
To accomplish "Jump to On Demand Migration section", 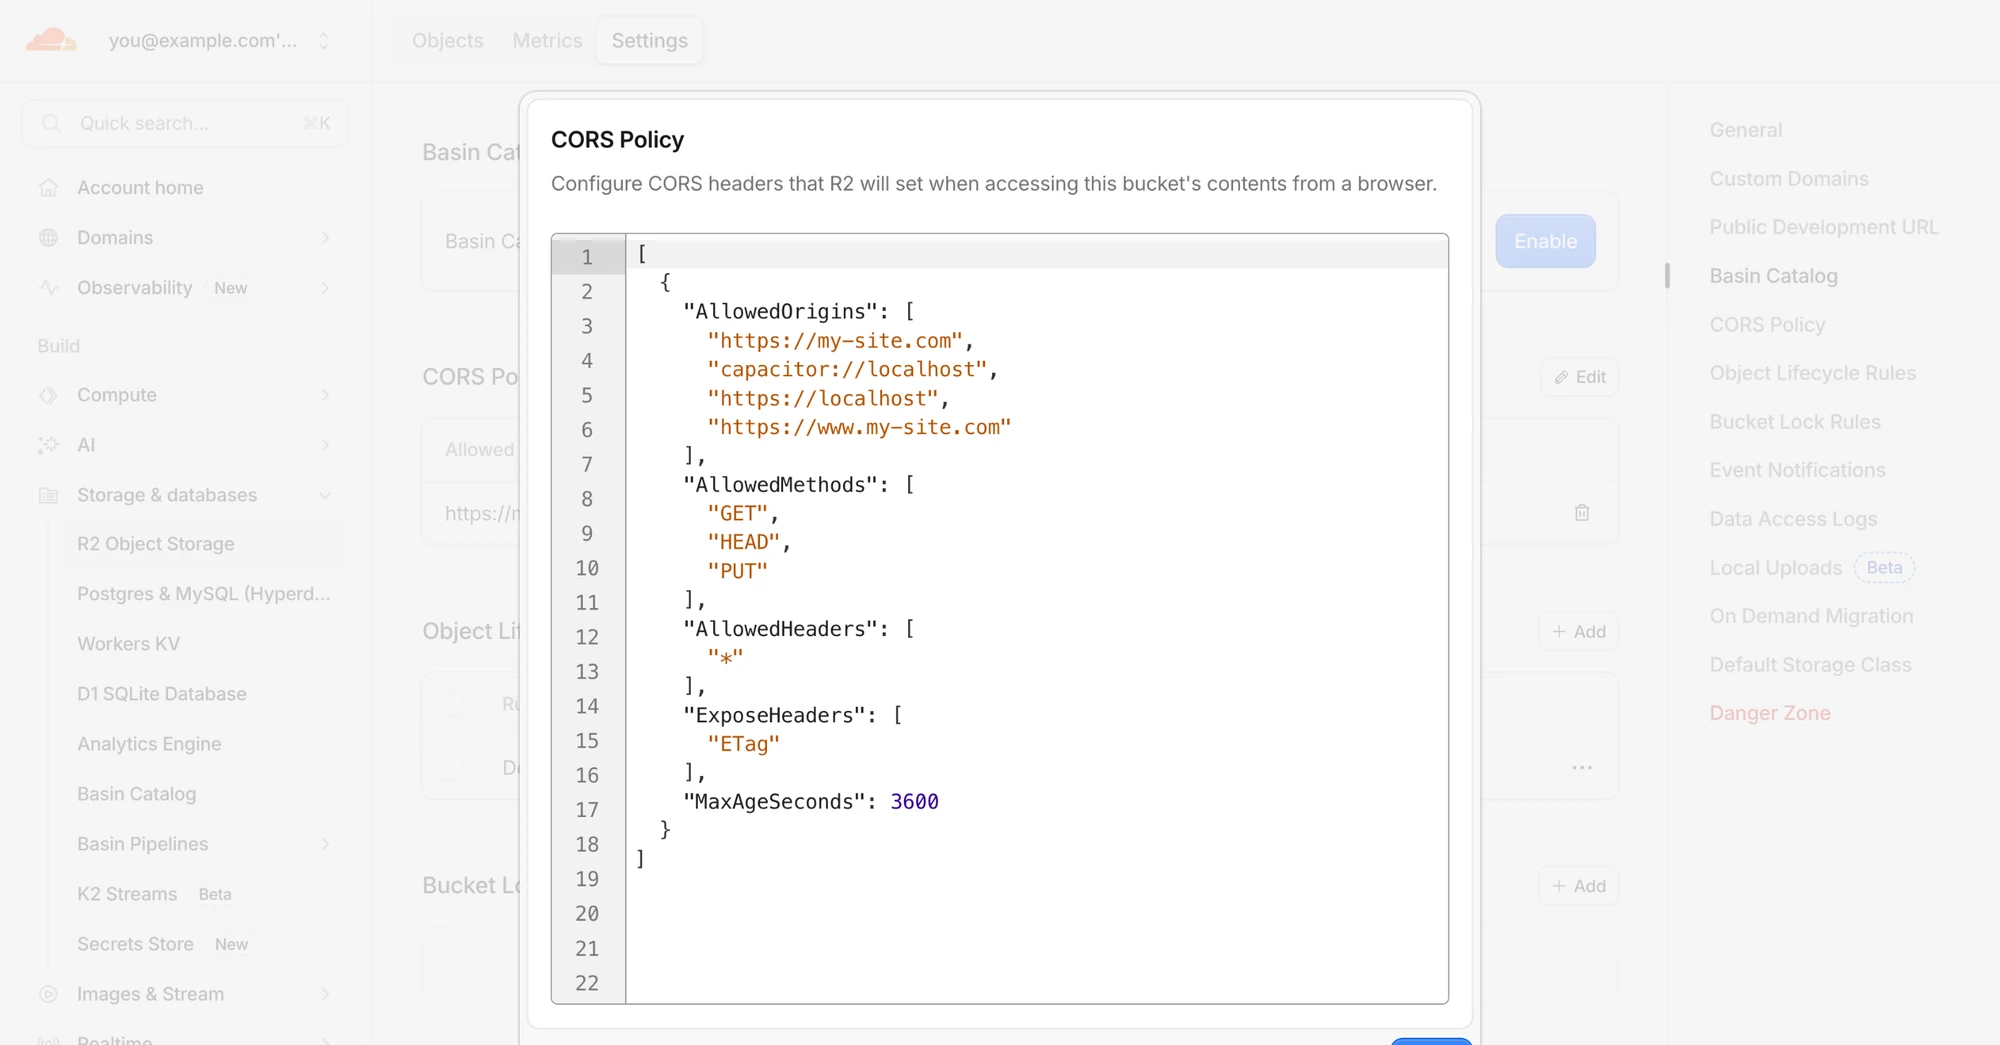I will pos(1811,616).
